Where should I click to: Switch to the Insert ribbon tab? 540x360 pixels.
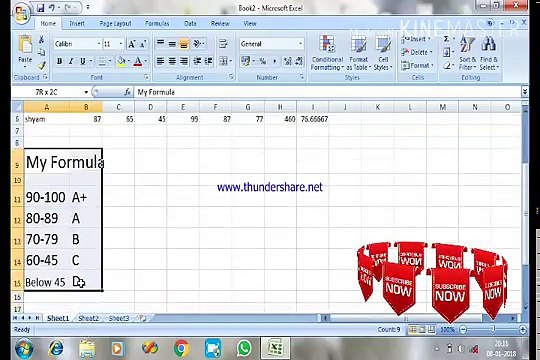77,23
